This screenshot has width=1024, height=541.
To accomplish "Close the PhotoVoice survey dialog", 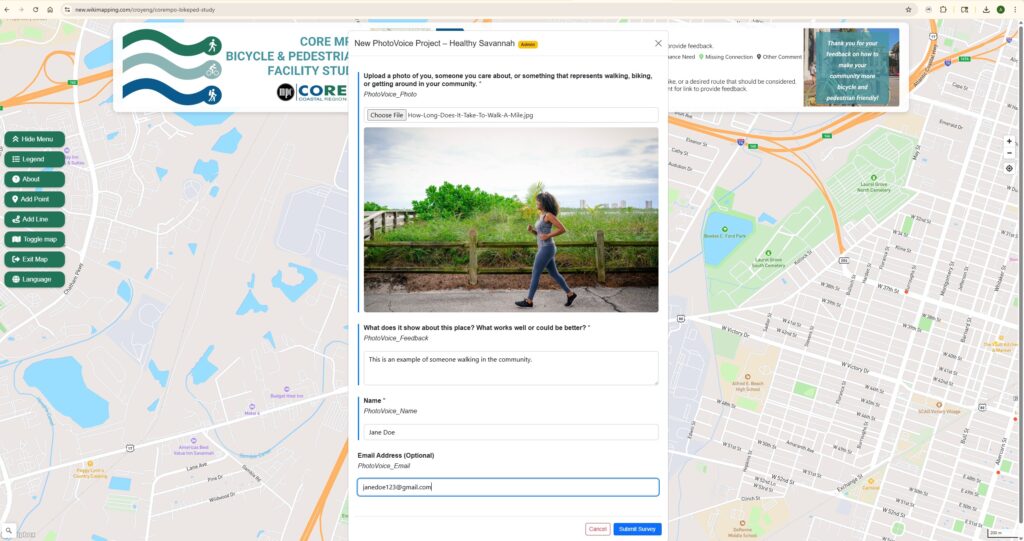I will click(x=658, y=43).
